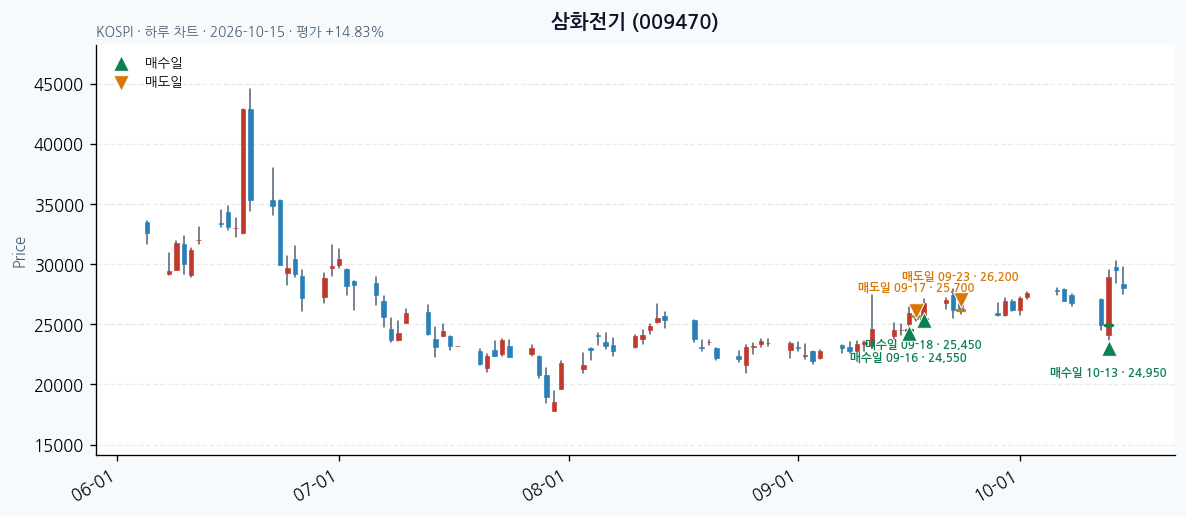Image resolution: width=1186 pixels, height=516 pixels.
Task: Click the chart title 삼화전기 (009470)
Action: 635,22
